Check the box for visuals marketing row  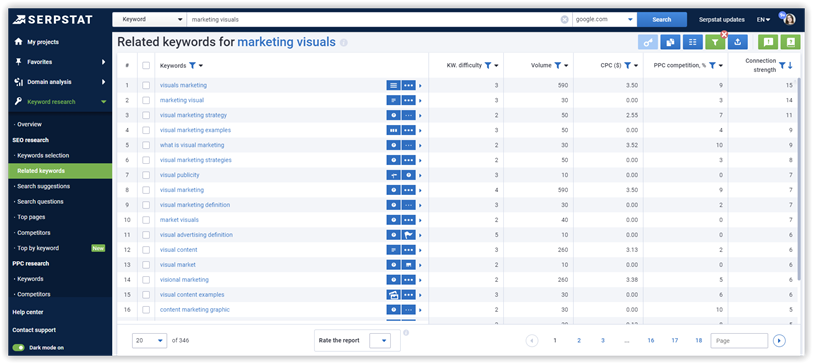click(146, 85)
